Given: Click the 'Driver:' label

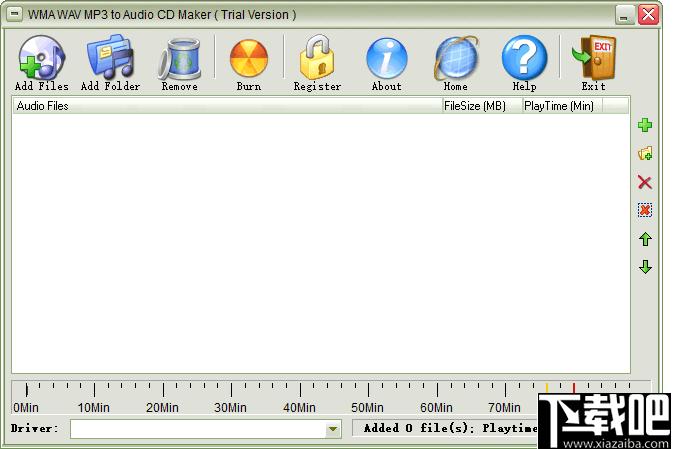Looking at the screenshot, I should click(x=35, y=428).
